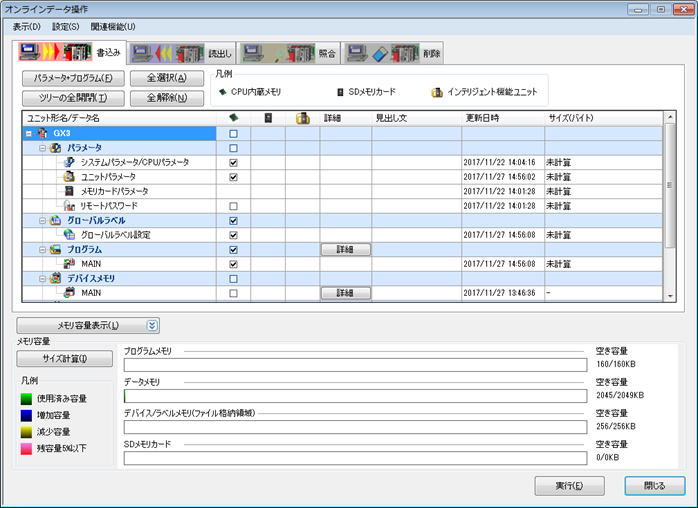This screenshot has height=508, width=698.
Task: Check the デバイスメモリ group checkbox
Action: click(233, 279)
